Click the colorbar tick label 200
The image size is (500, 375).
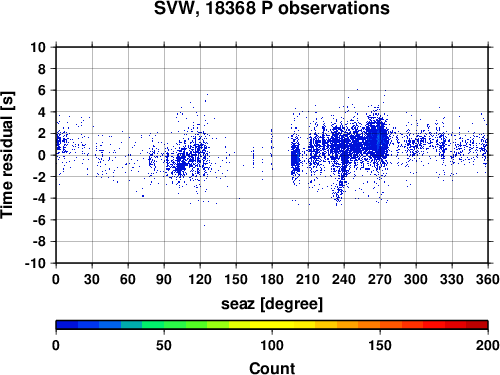click(487, 345)
